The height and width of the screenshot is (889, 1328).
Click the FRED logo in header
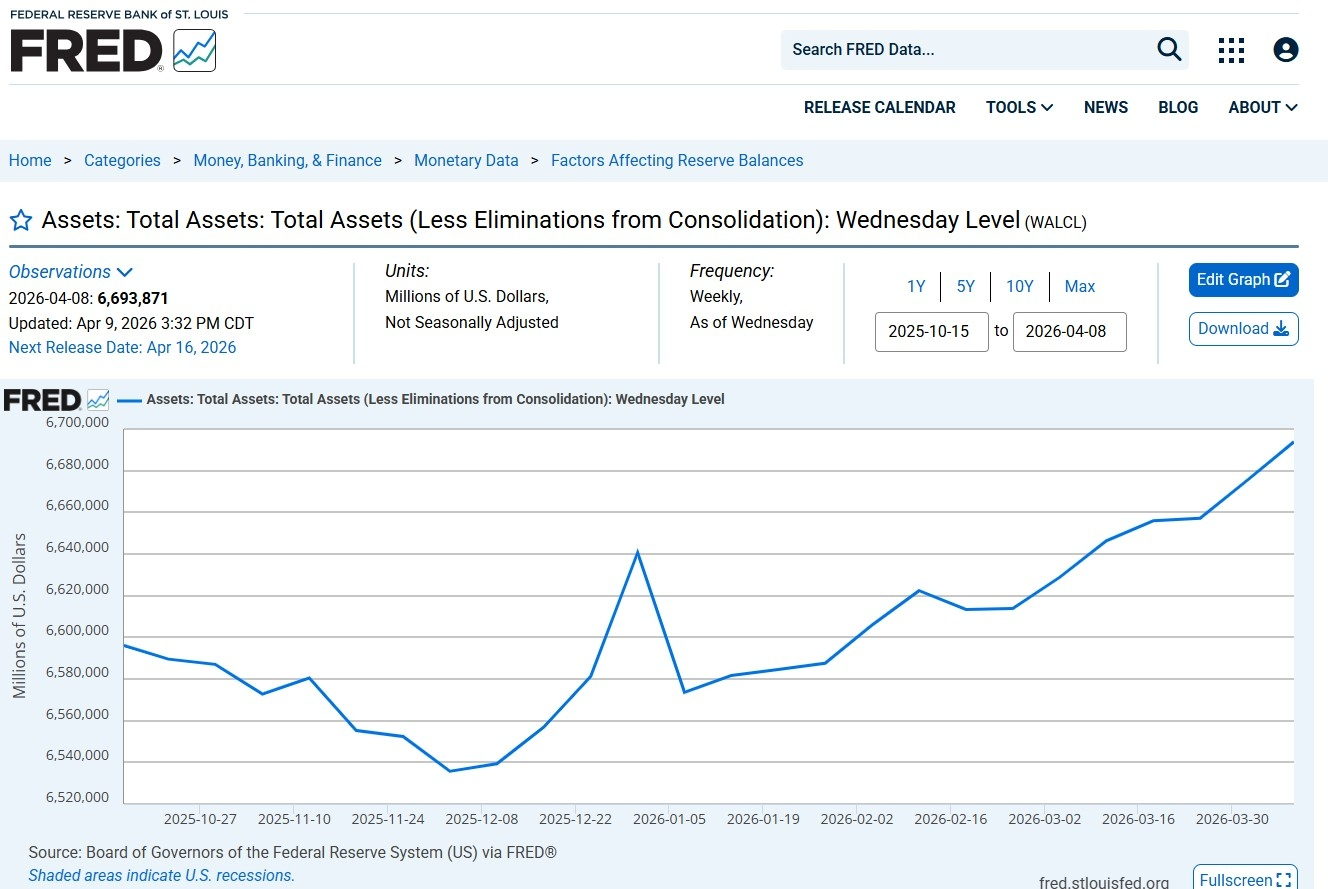point(112,50)
